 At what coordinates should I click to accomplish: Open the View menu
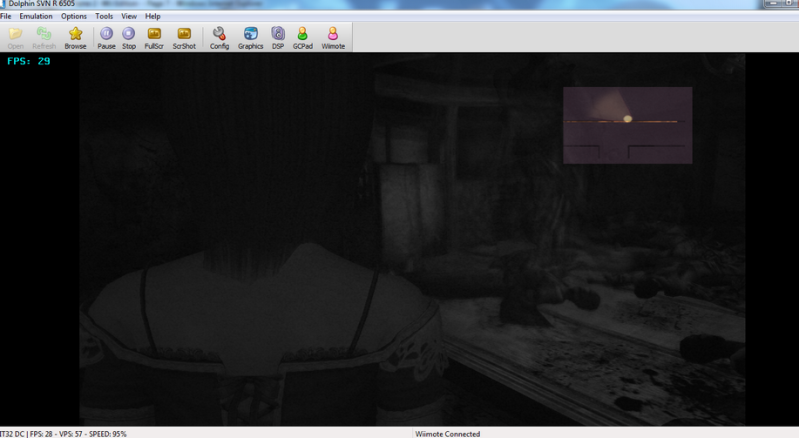click(x=129, y=17)
